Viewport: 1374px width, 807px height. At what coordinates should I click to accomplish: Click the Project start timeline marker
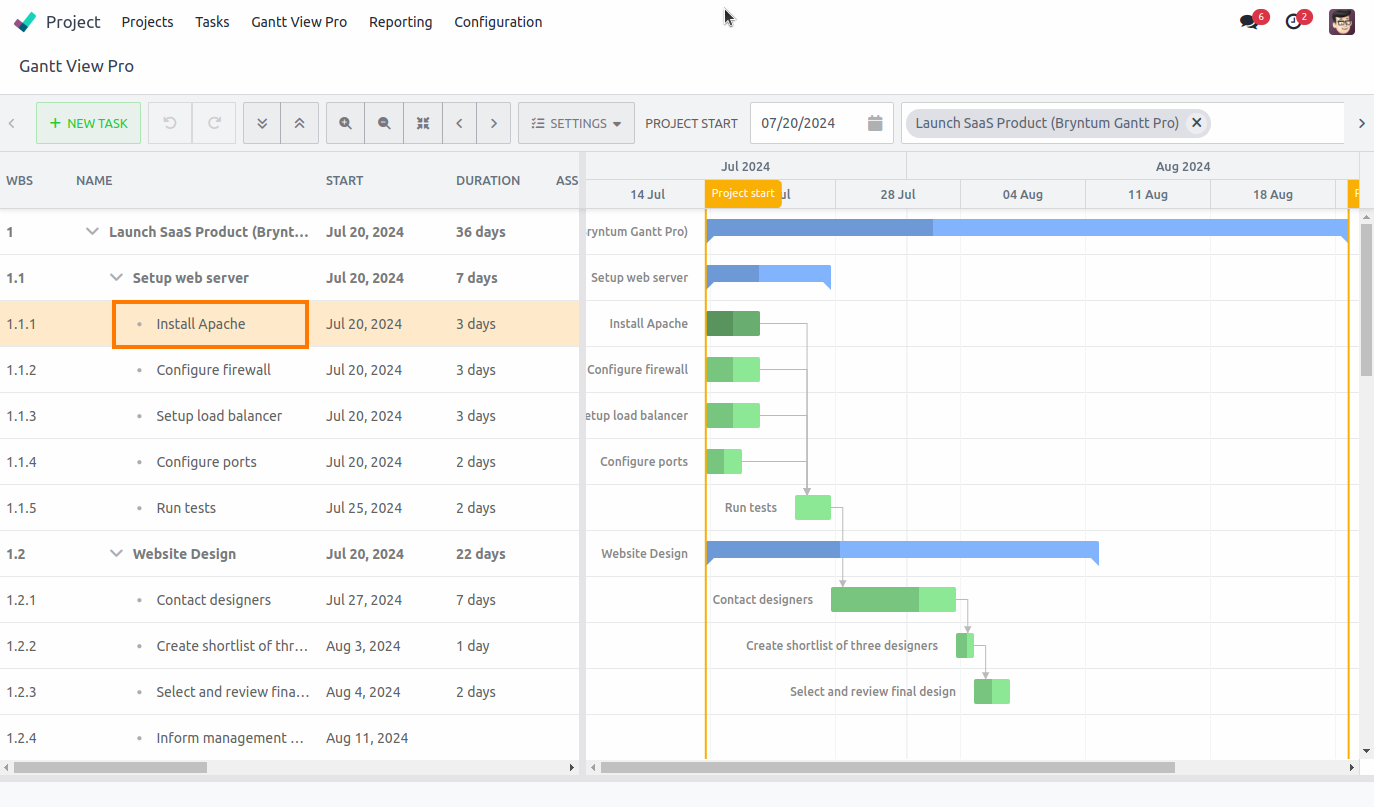click(743, 193)
